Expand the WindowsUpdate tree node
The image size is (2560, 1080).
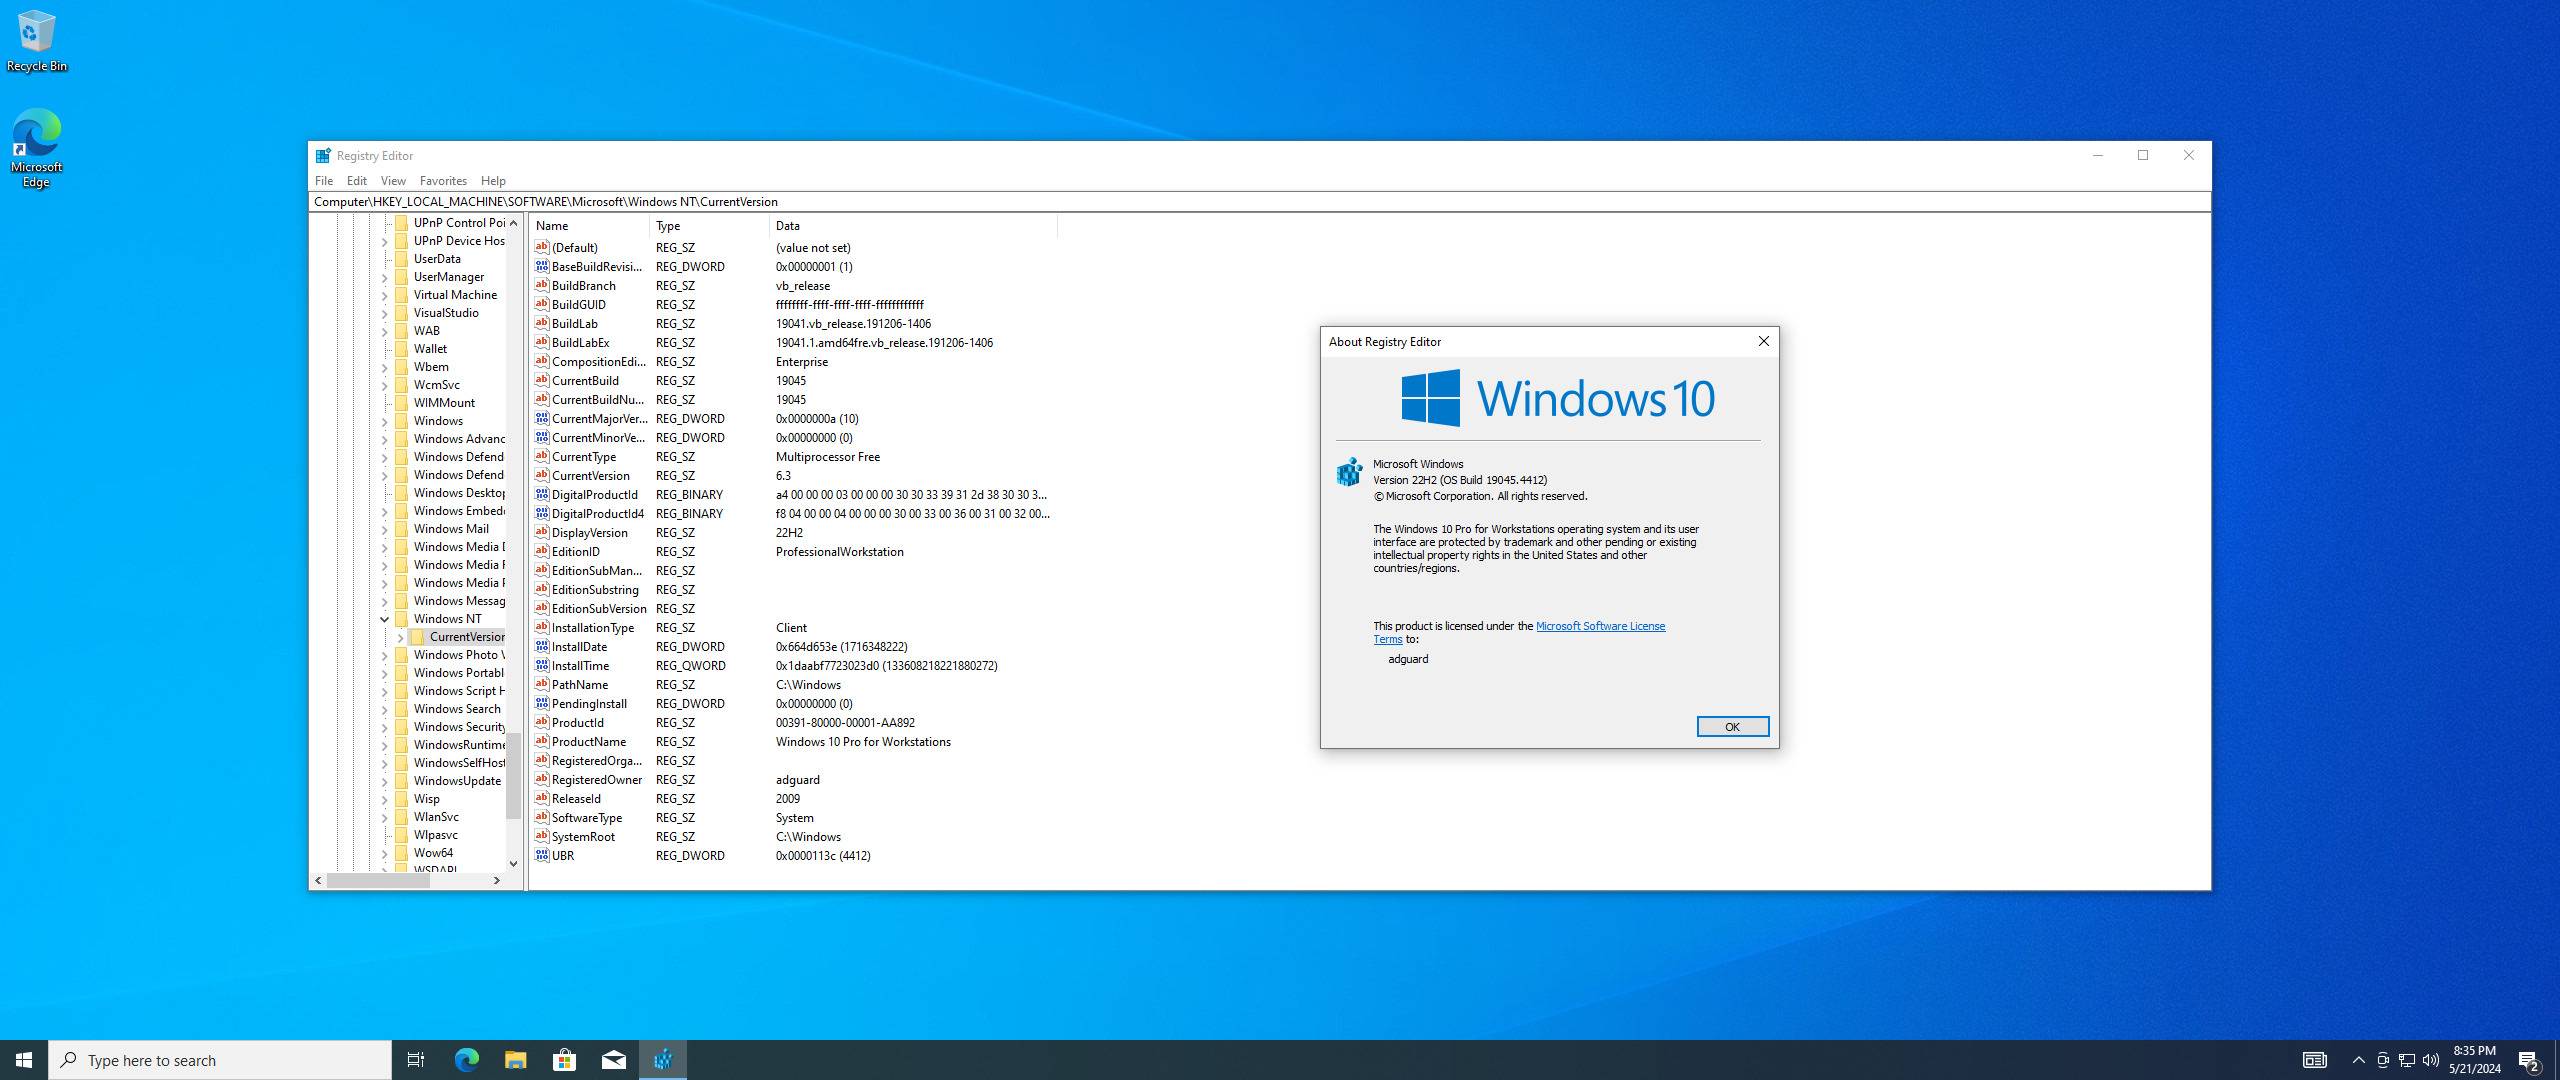[x=384, y=781]
